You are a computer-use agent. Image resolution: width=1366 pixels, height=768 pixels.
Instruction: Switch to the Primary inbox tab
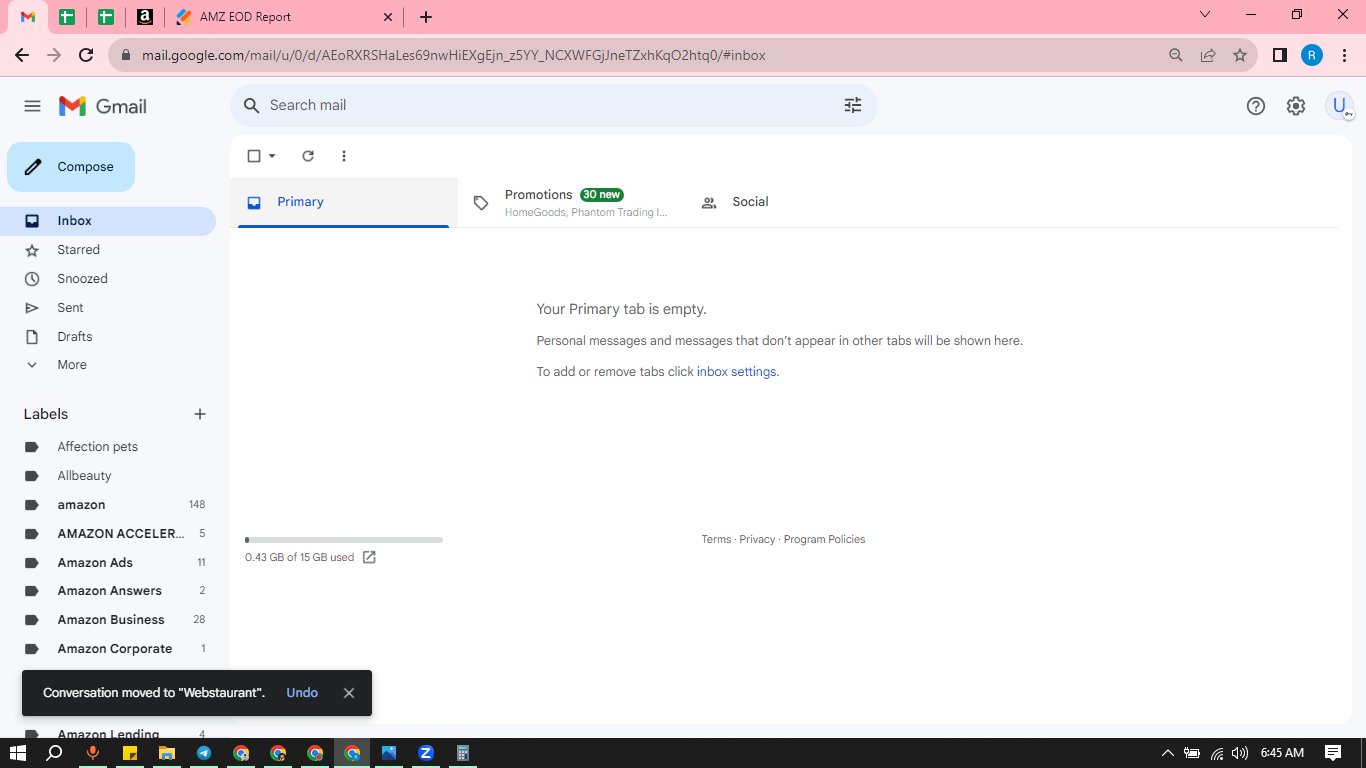[344, 202]
